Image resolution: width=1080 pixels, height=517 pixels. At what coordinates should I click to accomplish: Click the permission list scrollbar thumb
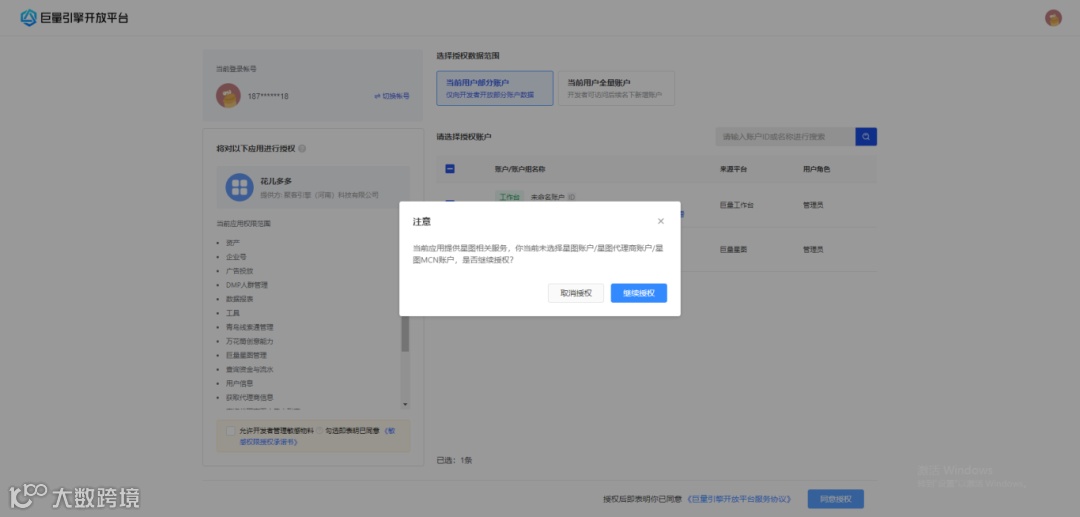405,334
